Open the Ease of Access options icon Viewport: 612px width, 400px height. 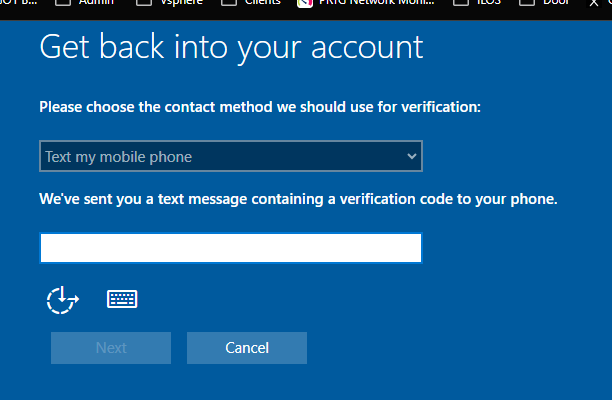pyautogui.click(x=62, y=300)
